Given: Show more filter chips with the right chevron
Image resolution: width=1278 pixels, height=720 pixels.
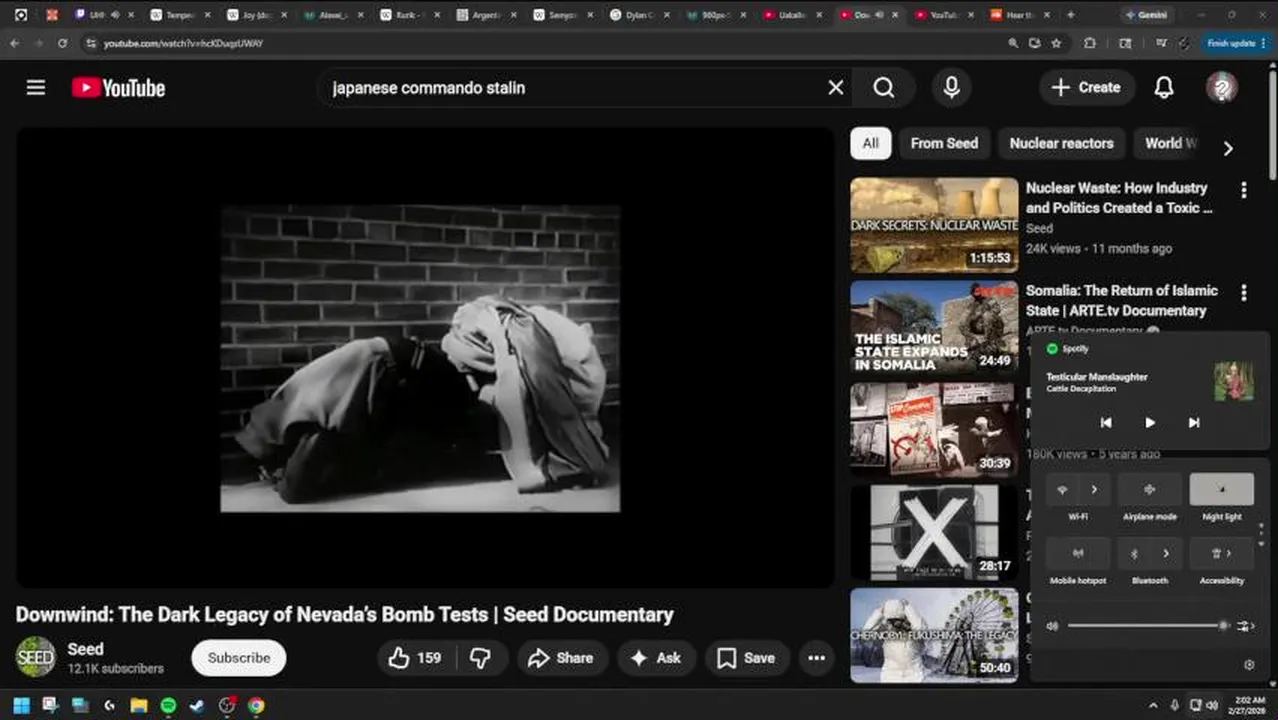Looking at the screenshot, I should click(x=1228, y=148).
